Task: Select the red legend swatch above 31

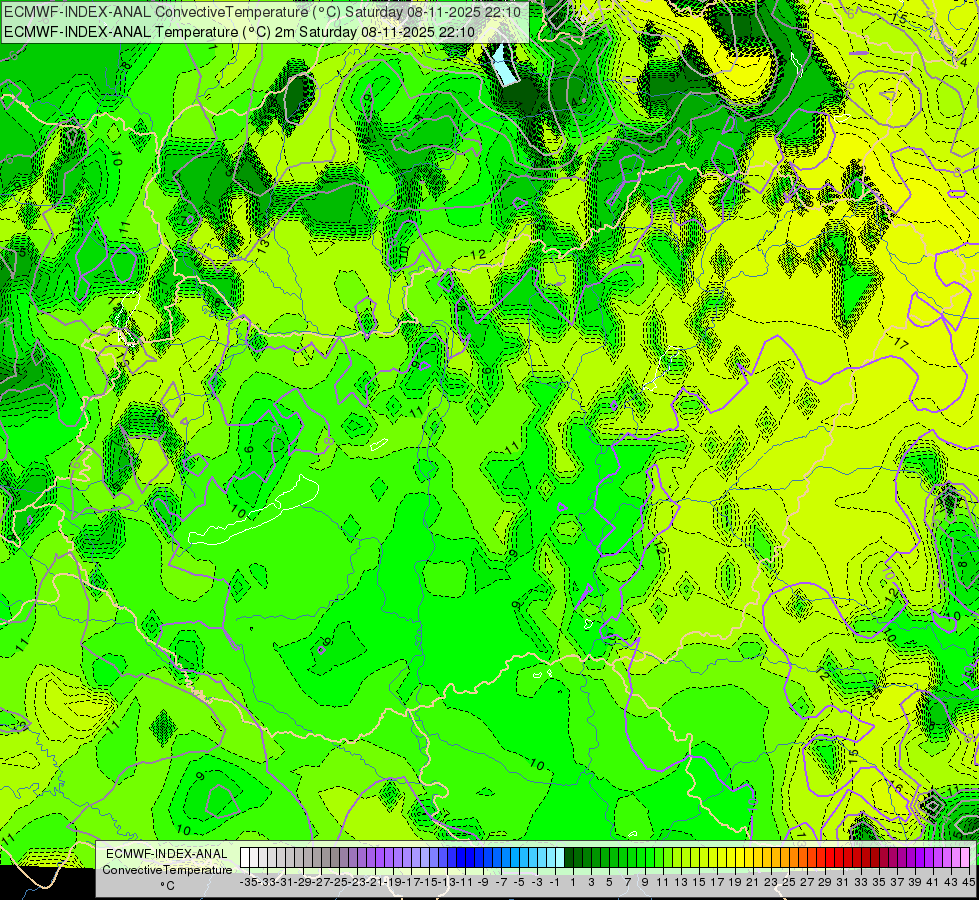Action: [x=839, y=857]
